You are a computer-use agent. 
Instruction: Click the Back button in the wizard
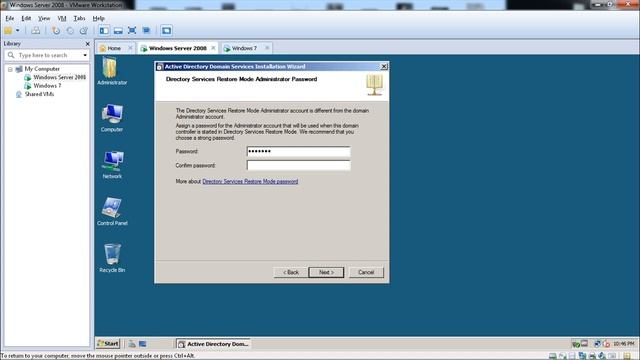291,272
